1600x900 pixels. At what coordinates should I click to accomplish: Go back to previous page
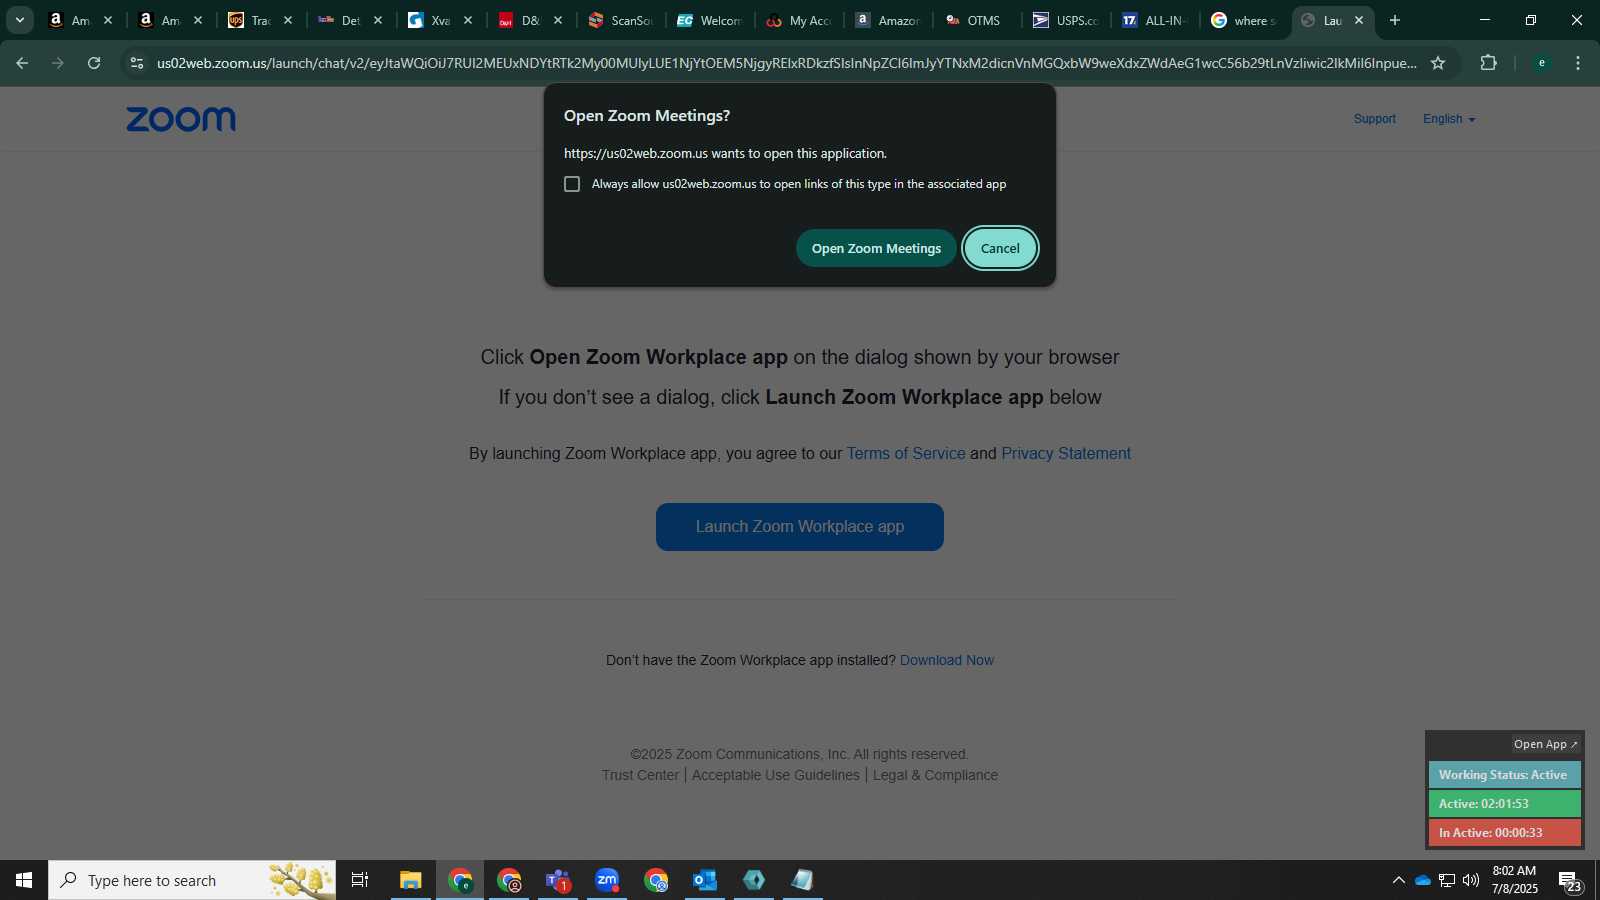point(22,63)
